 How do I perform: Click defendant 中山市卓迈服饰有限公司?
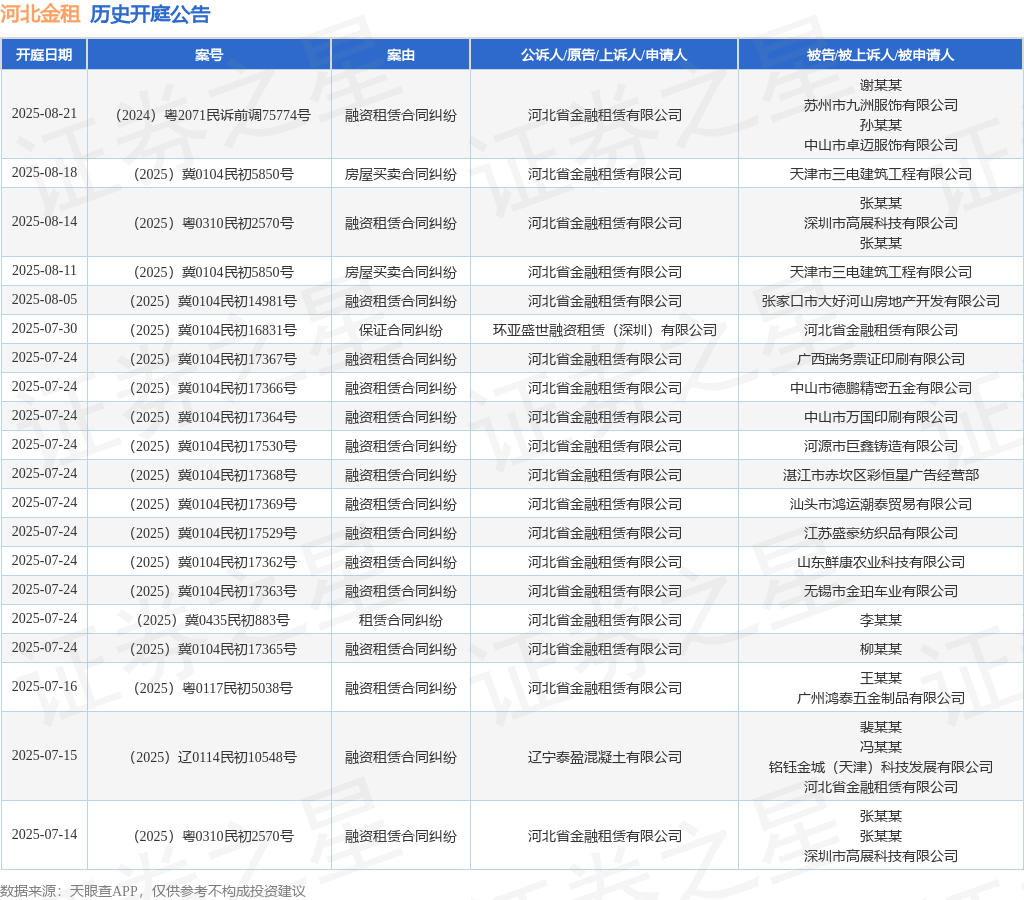pyautogui.click(x=880, y=145)
